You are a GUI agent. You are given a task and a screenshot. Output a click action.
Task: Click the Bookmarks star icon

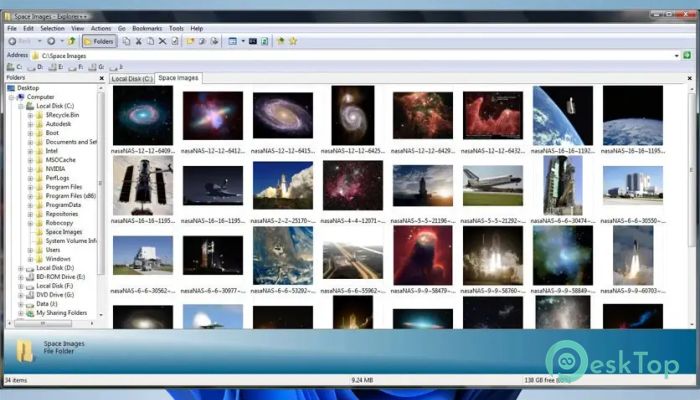tap(293, 41)
